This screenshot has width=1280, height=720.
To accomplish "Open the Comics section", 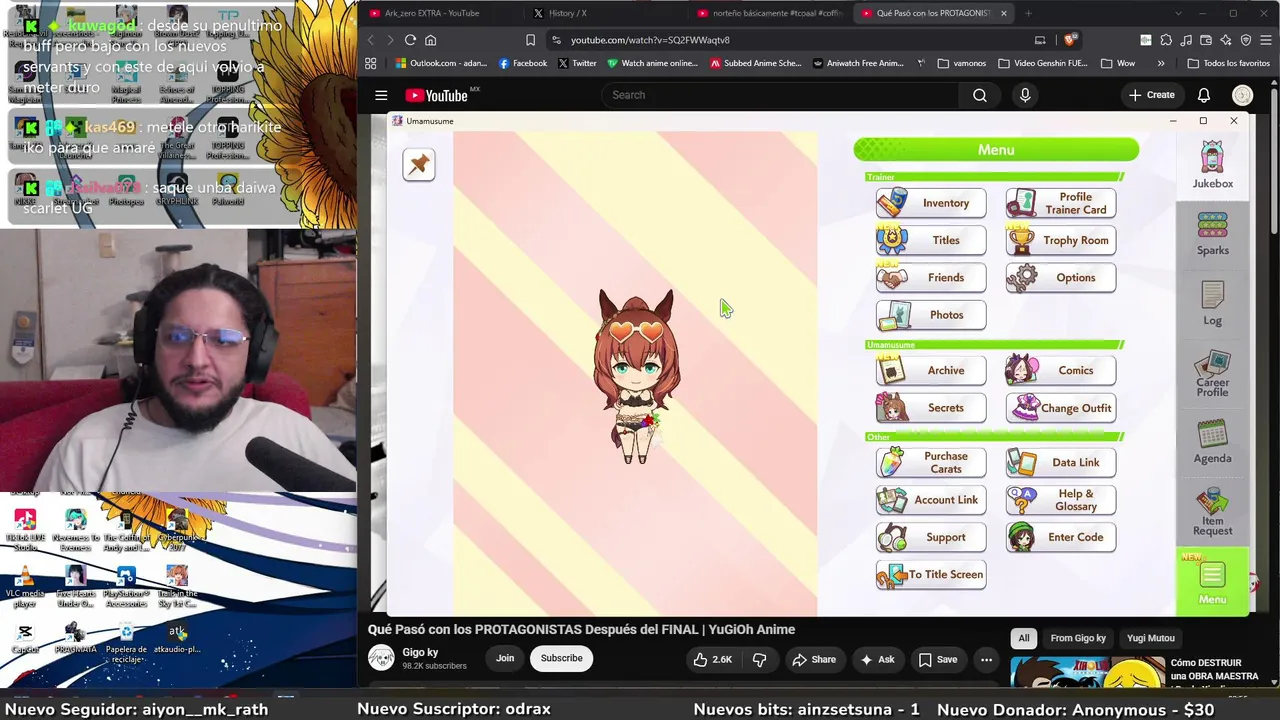I will (x=1061, y=370).
